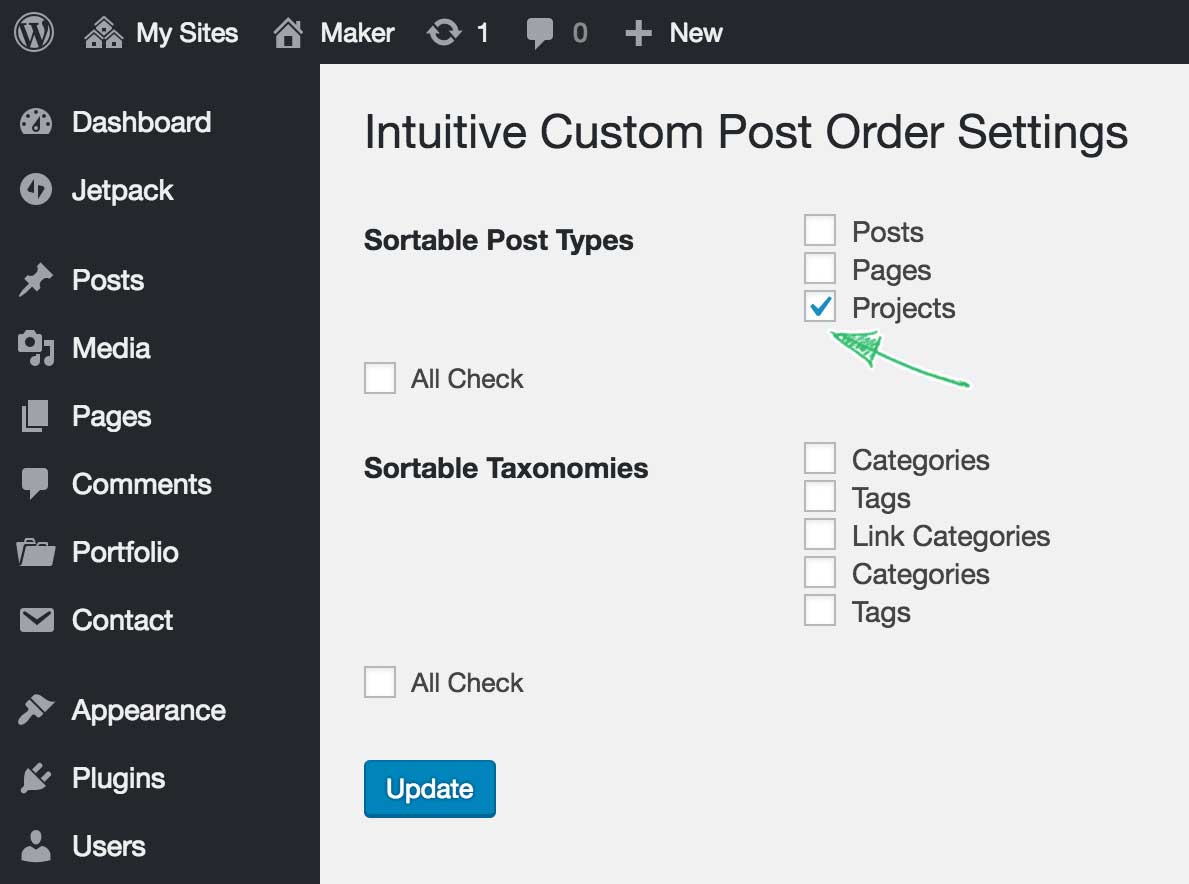Click the WordPress logo icon
The width and height of the screenshot is (1189, 884).
[x=34, y=33]
